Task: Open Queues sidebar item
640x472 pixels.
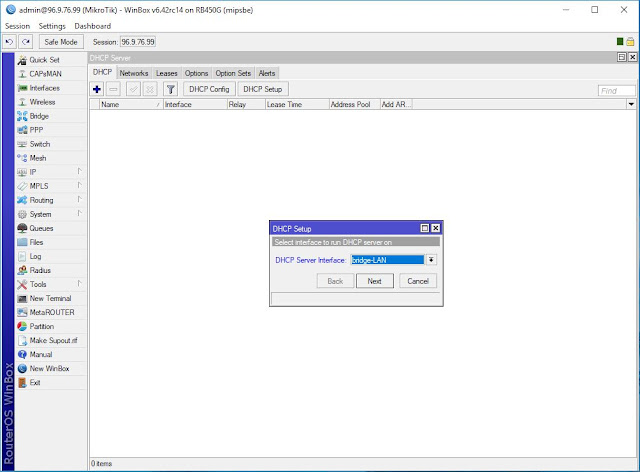Action: click(x=51, y=228)
